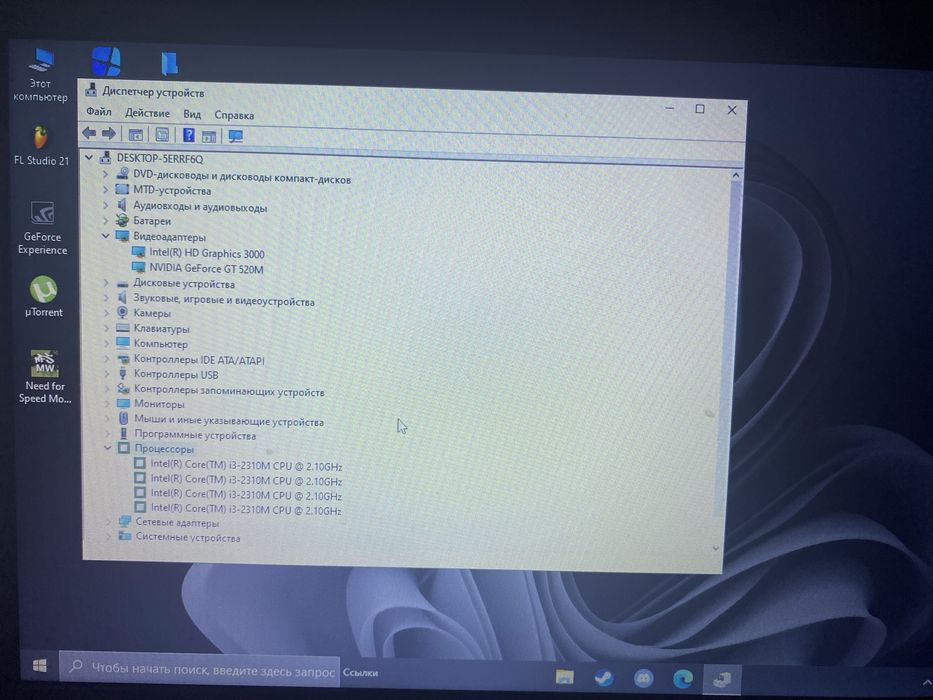The width and height of the screenshot is (933, 700).
Task: Expand the Батареи category
Action: click(x=105, y=220)
